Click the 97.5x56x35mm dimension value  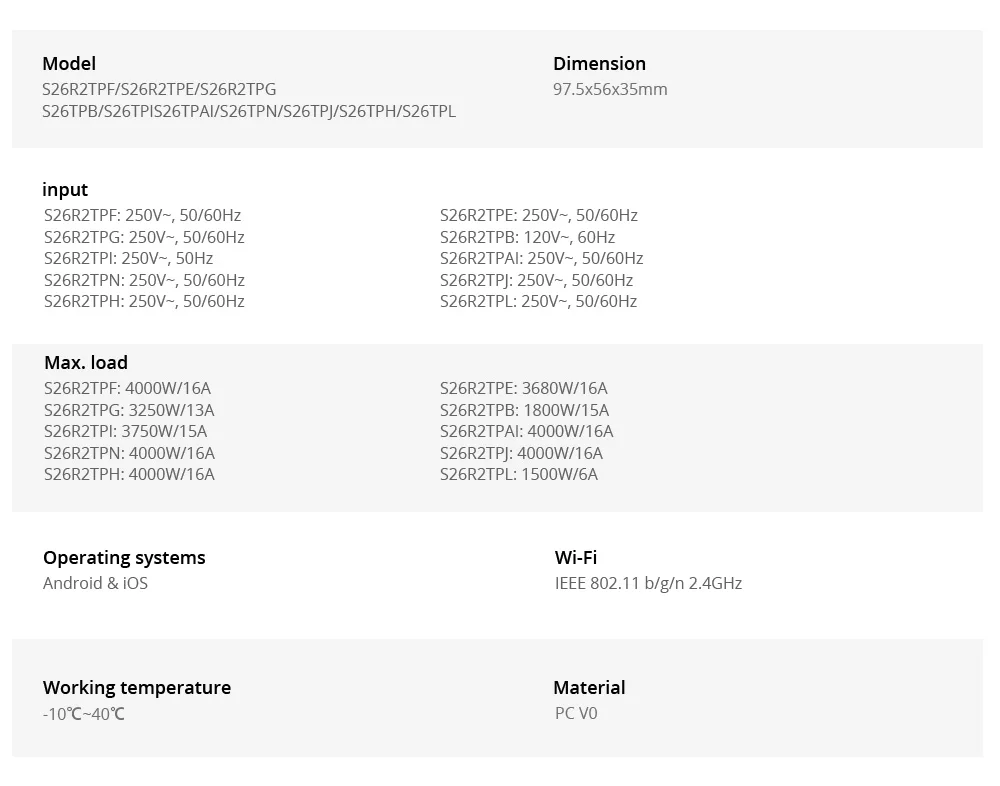pos(610,89)
